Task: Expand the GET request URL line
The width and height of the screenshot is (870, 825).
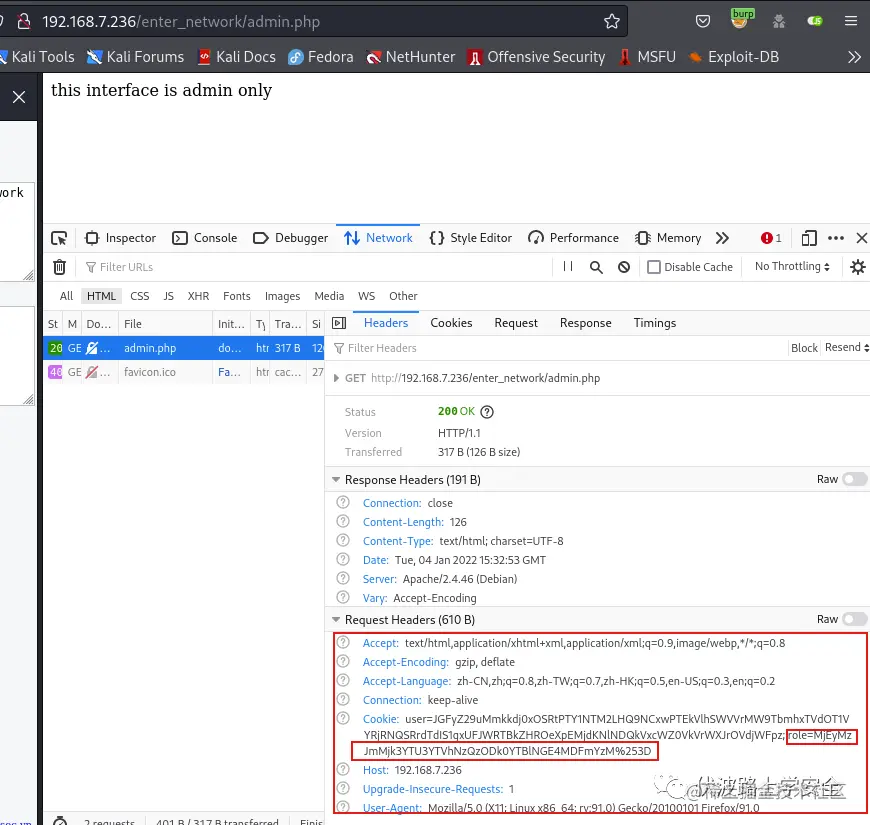Action: tap(336, 378)
